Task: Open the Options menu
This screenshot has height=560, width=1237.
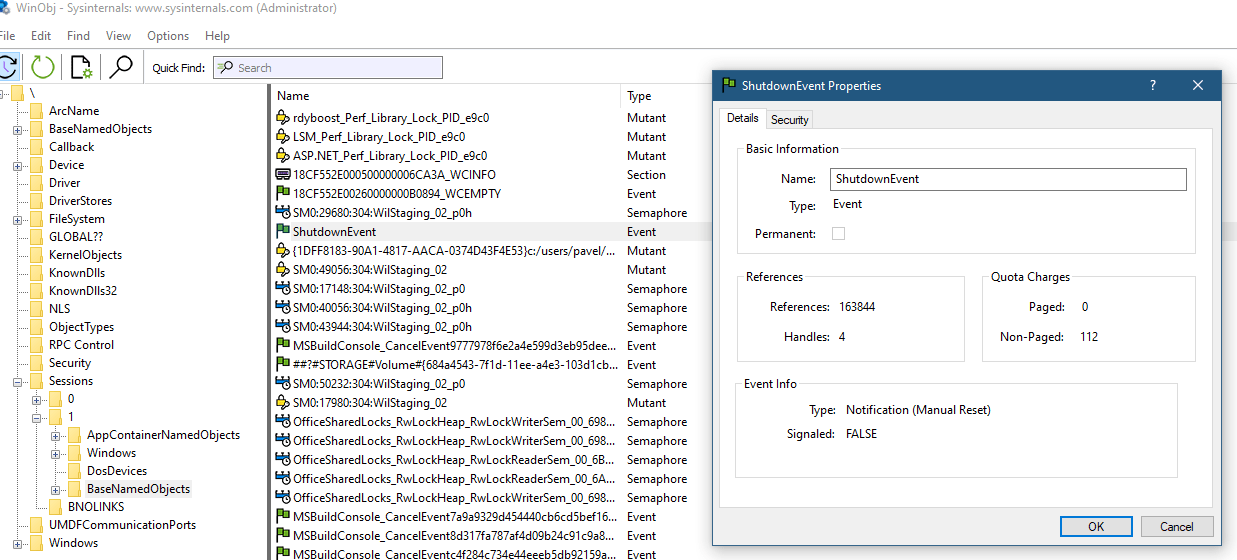Action: (x=168, y=36)
